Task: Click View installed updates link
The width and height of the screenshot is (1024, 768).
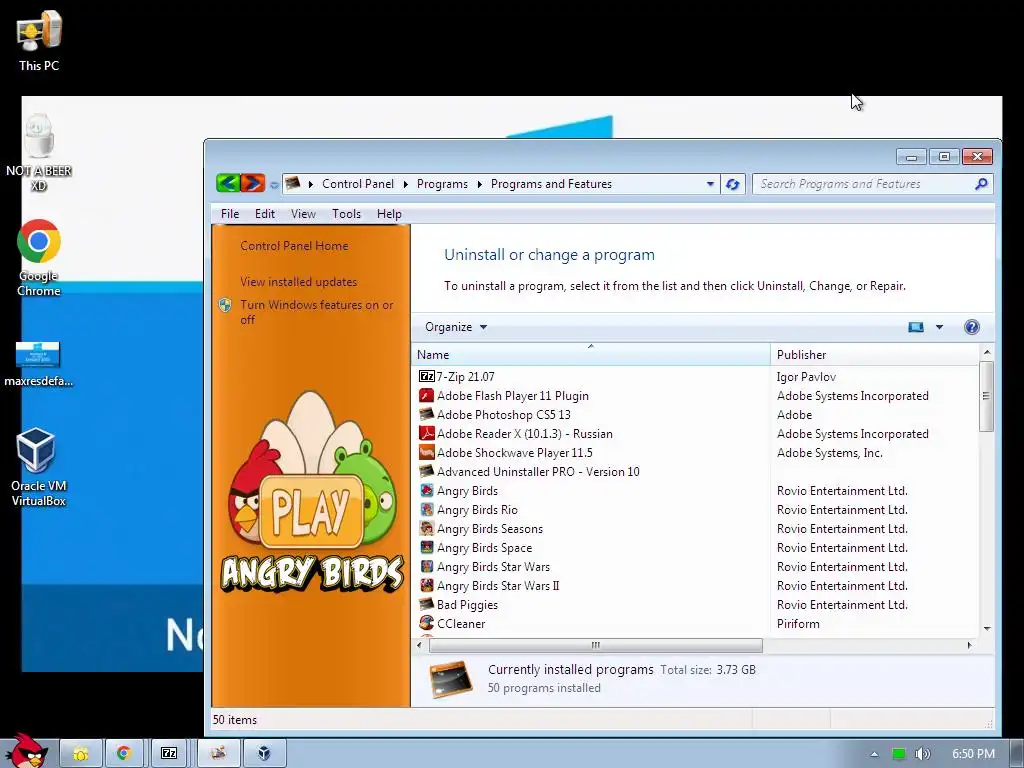Action: 298,281
